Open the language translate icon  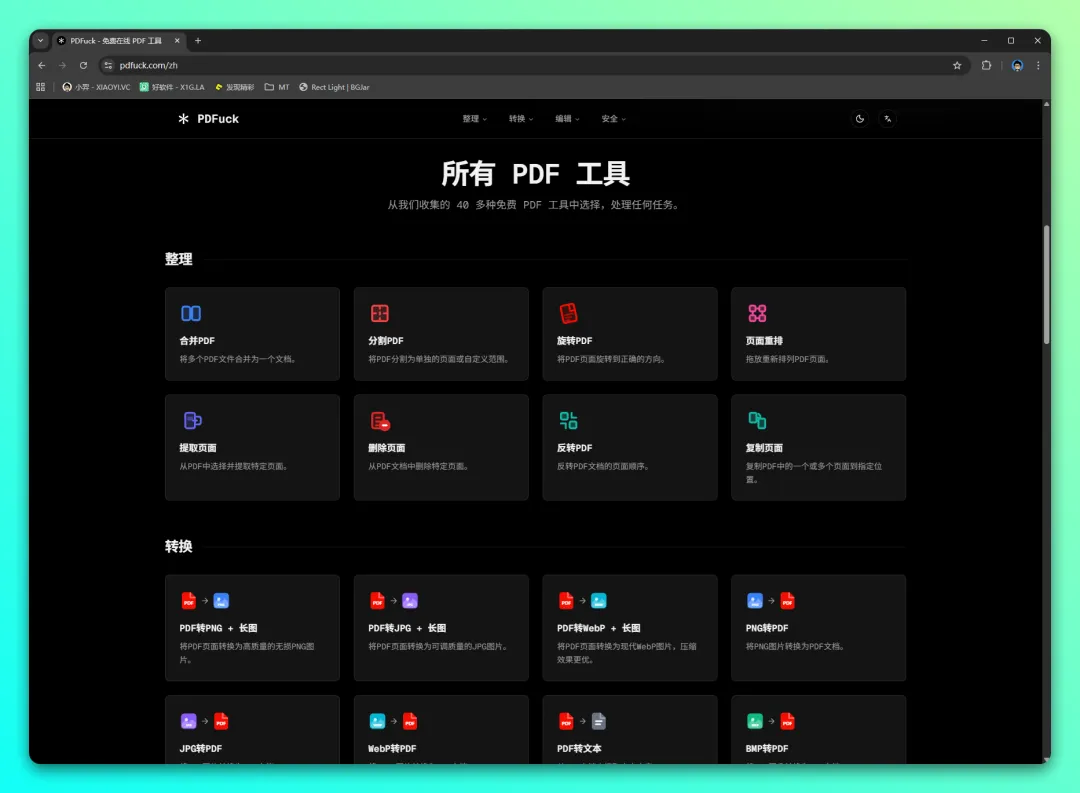tap(888, 119)
